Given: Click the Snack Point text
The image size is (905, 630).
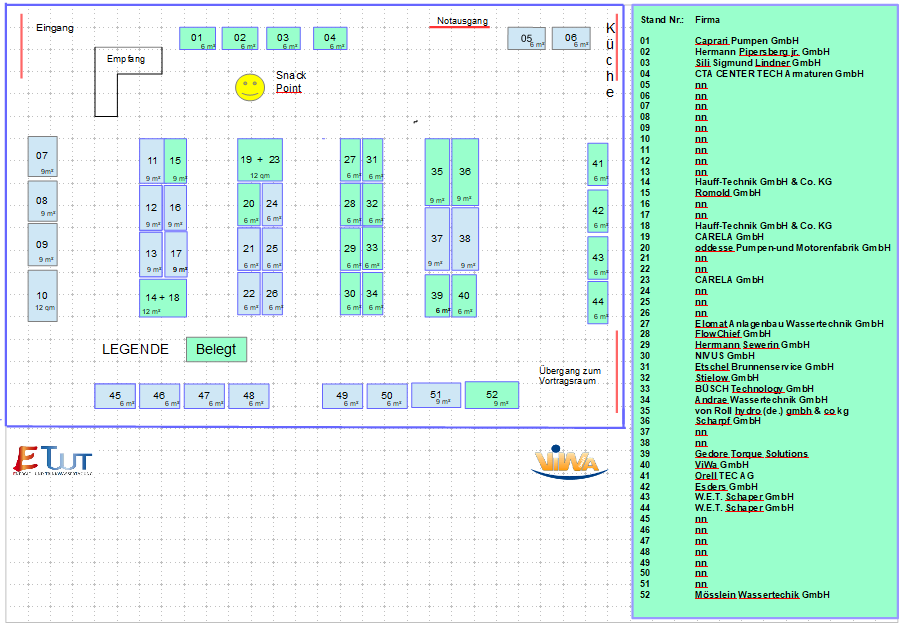Looking at the screenshot, I should tap(291, 82).
